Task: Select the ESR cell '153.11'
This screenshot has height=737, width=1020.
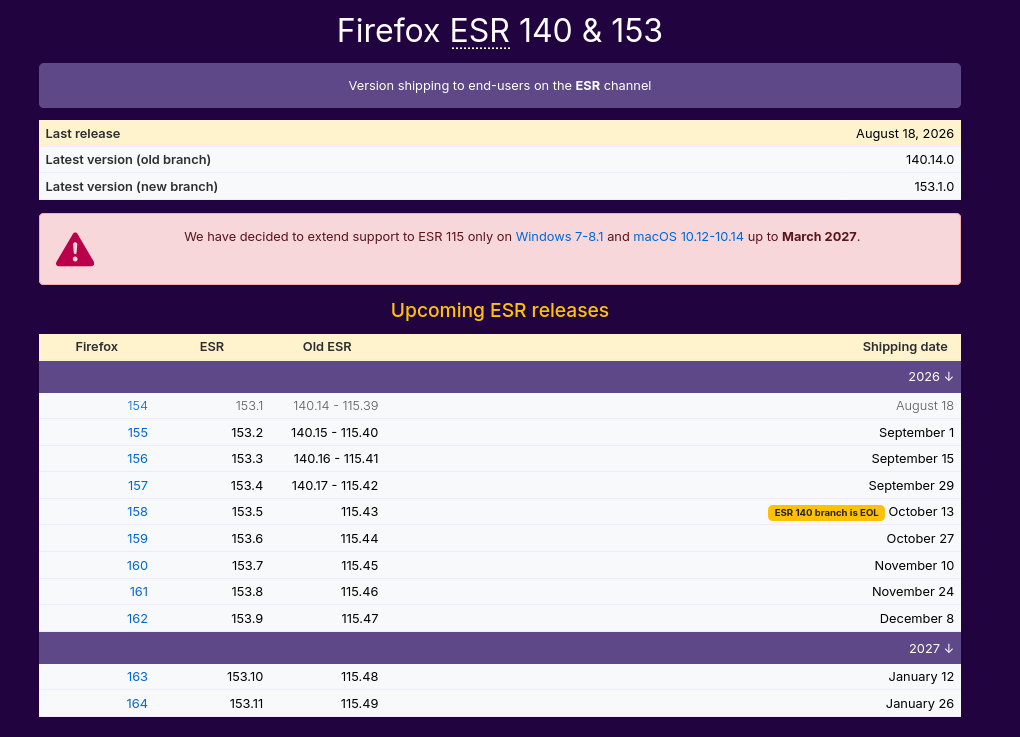Action: point(247,704)
